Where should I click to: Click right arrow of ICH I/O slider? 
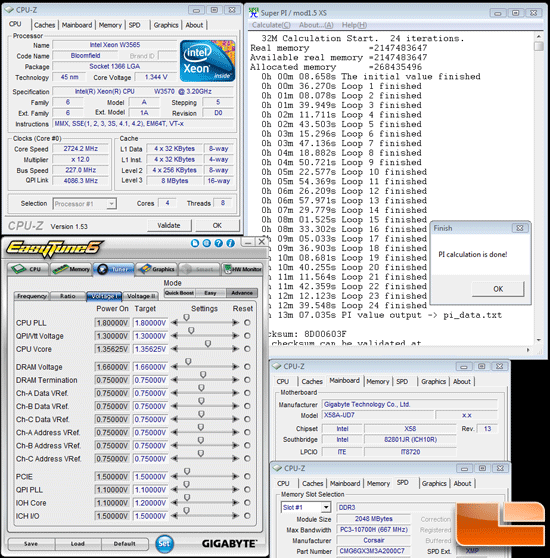235,516
